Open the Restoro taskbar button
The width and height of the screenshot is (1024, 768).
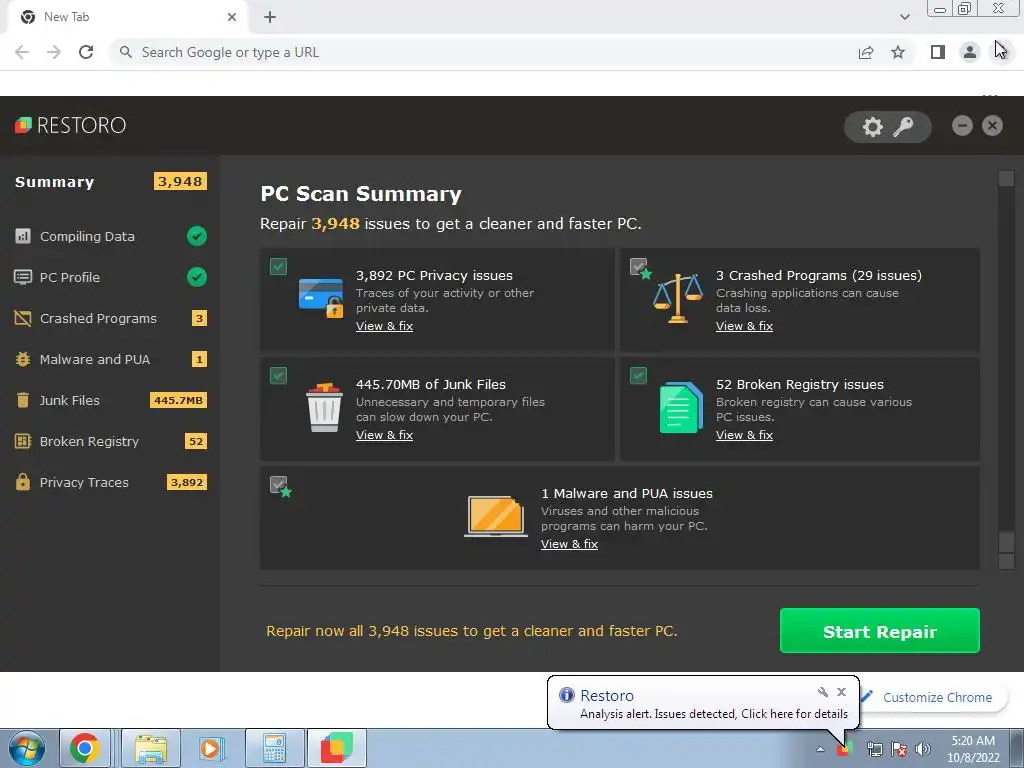coord(337,748)
